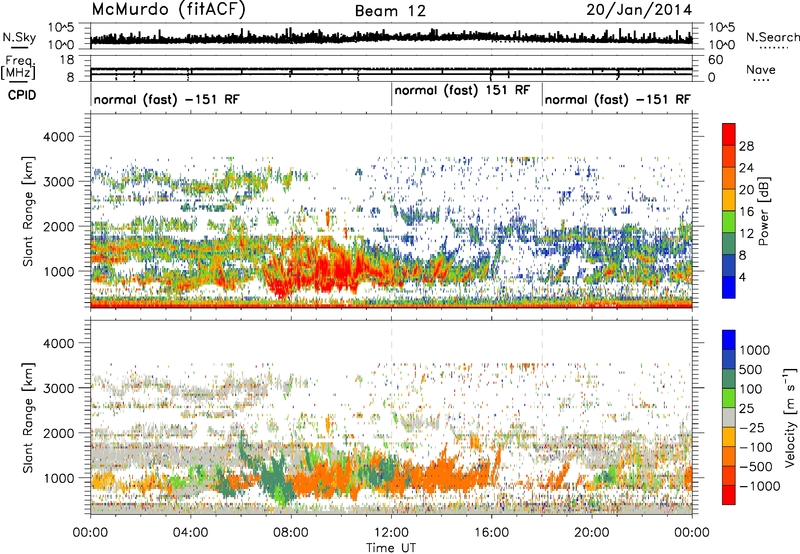The image size is (800, 554).
Task: Select the Freq. [MHz] axis label
Action: point(18,68)
